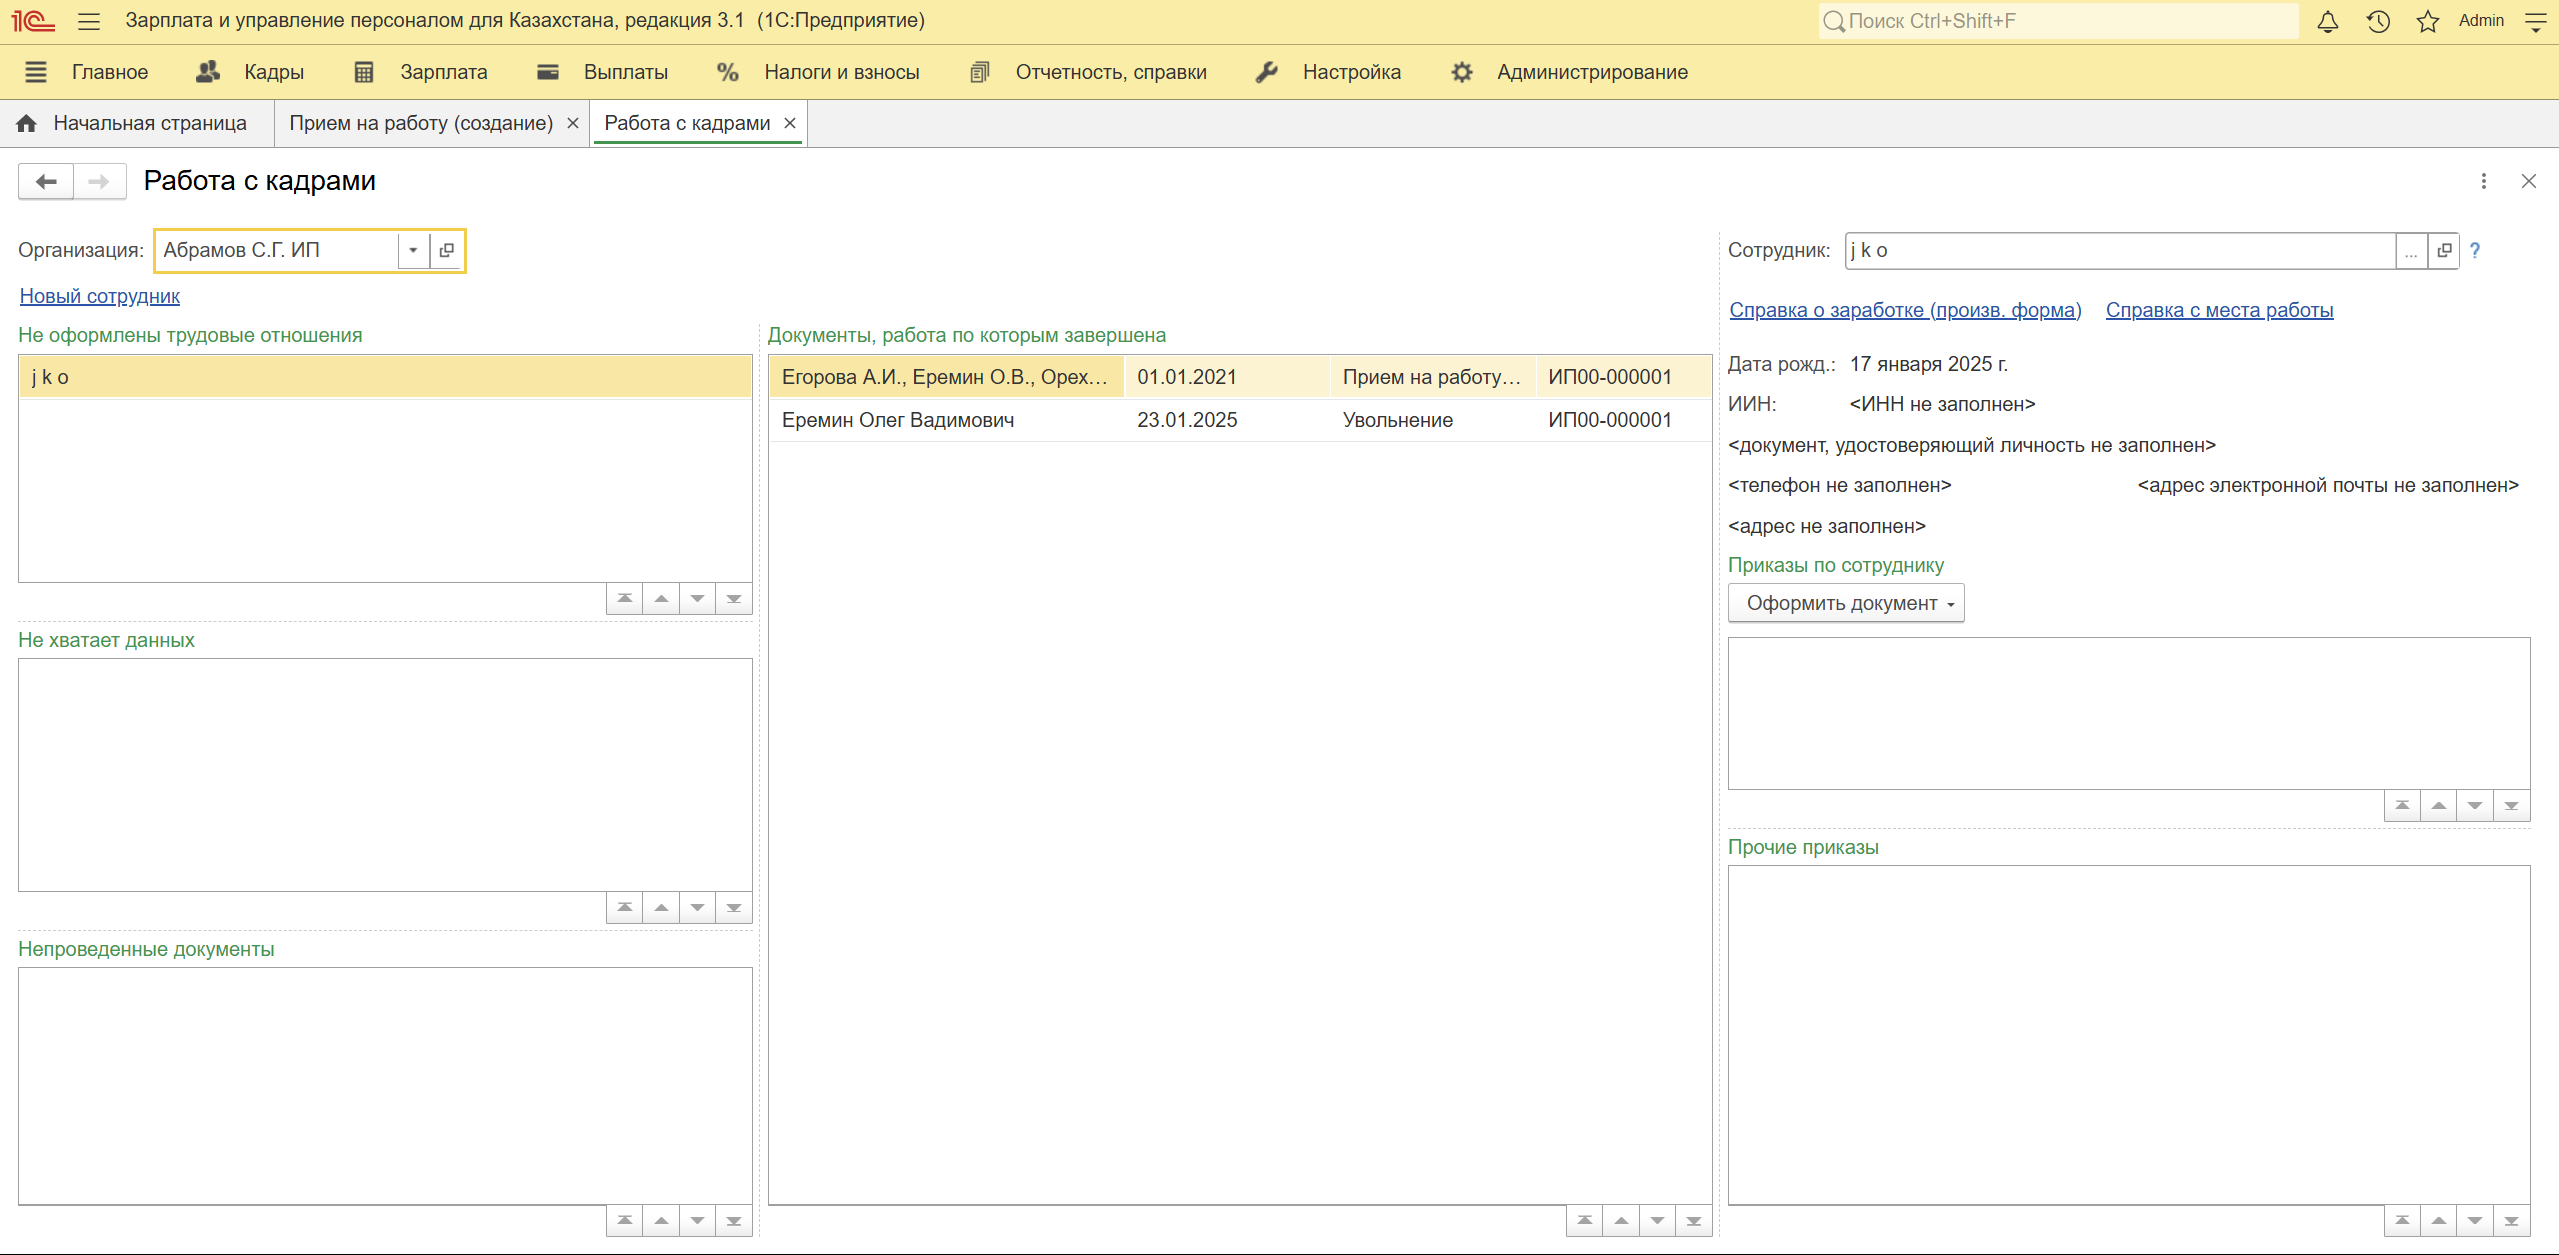The width and height of the screenshot is (2559, 1255).
Task: Expand the Организация dropdown arrow
Action: 413,250
